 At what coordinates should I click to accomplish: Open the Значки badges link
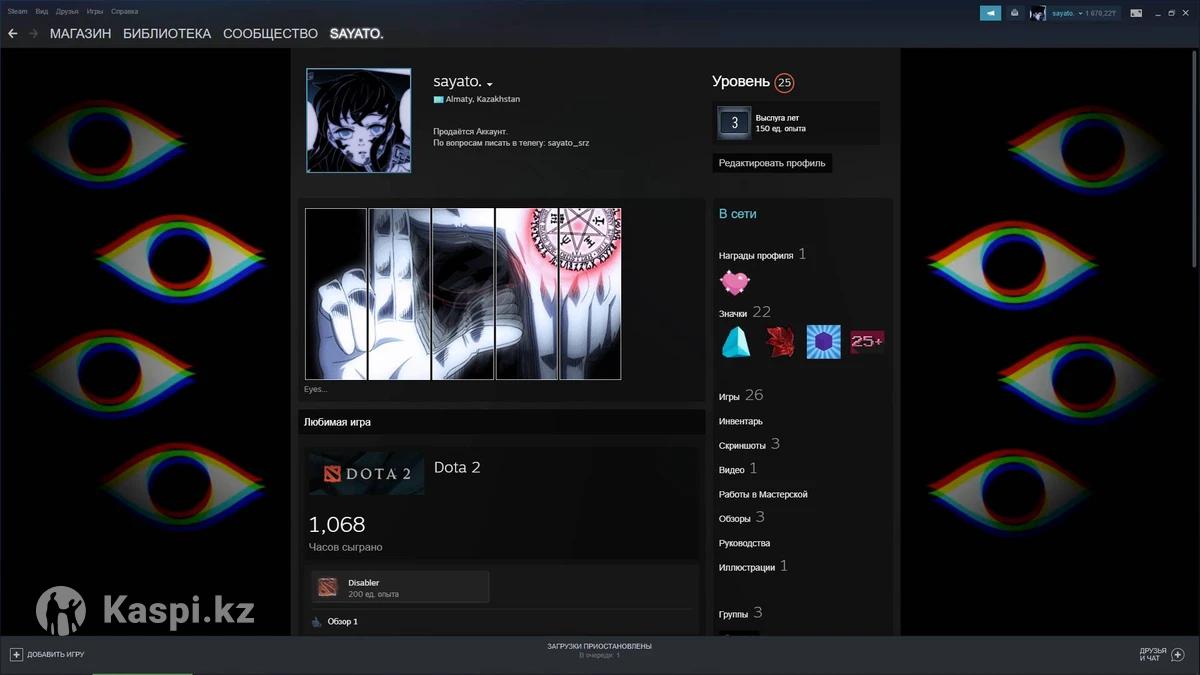click(733, 314)
